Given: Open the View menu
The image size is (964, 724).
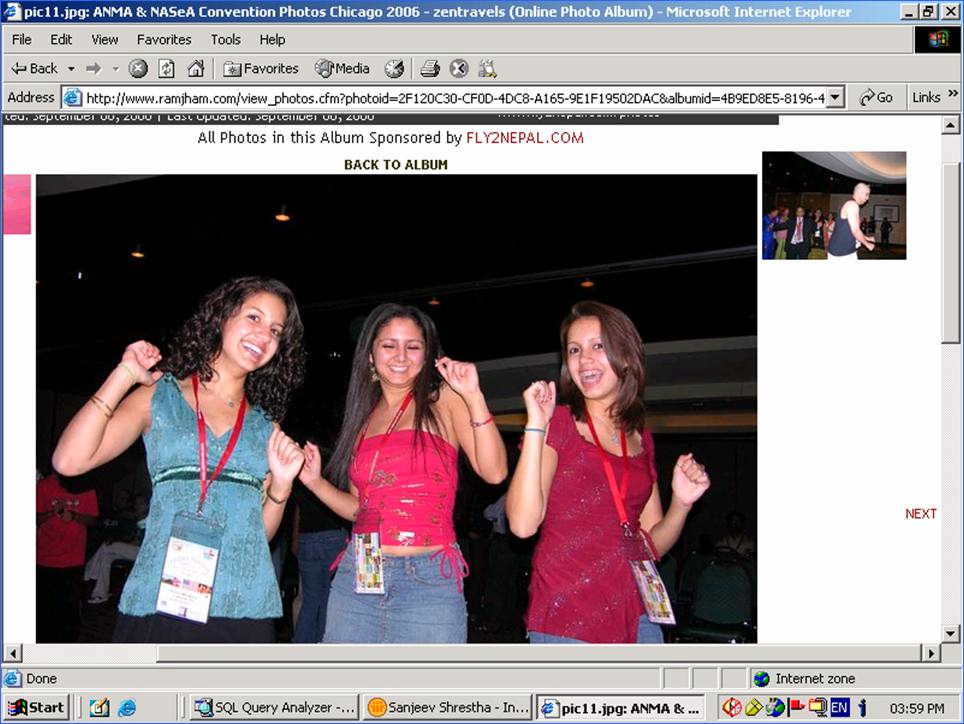Looking at the screenshot, I should point(105,39).
